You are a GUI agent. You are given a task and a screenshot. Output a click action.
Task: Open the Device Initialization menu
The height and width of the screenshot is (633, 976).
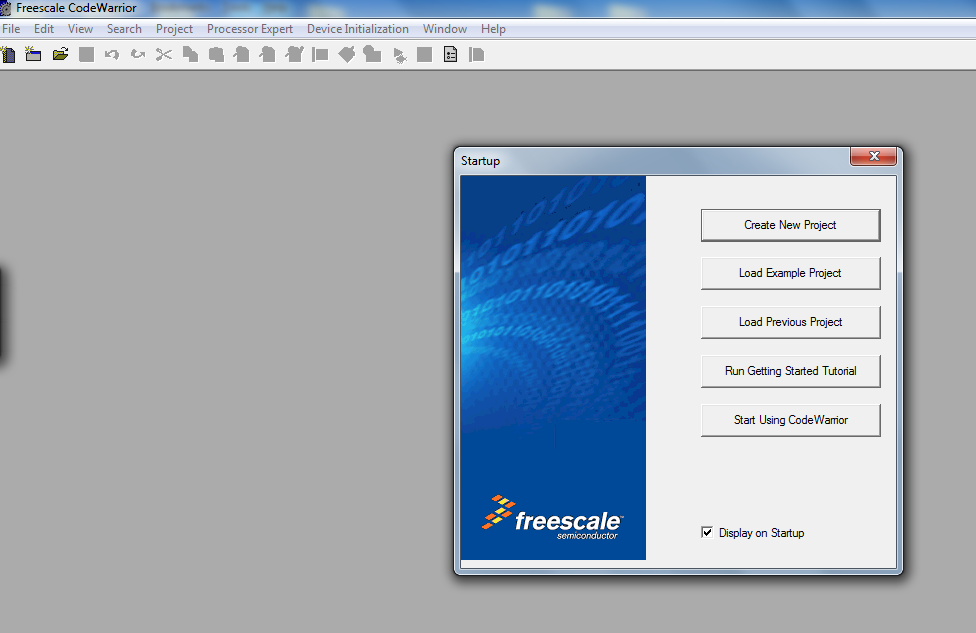coord(358,29)
